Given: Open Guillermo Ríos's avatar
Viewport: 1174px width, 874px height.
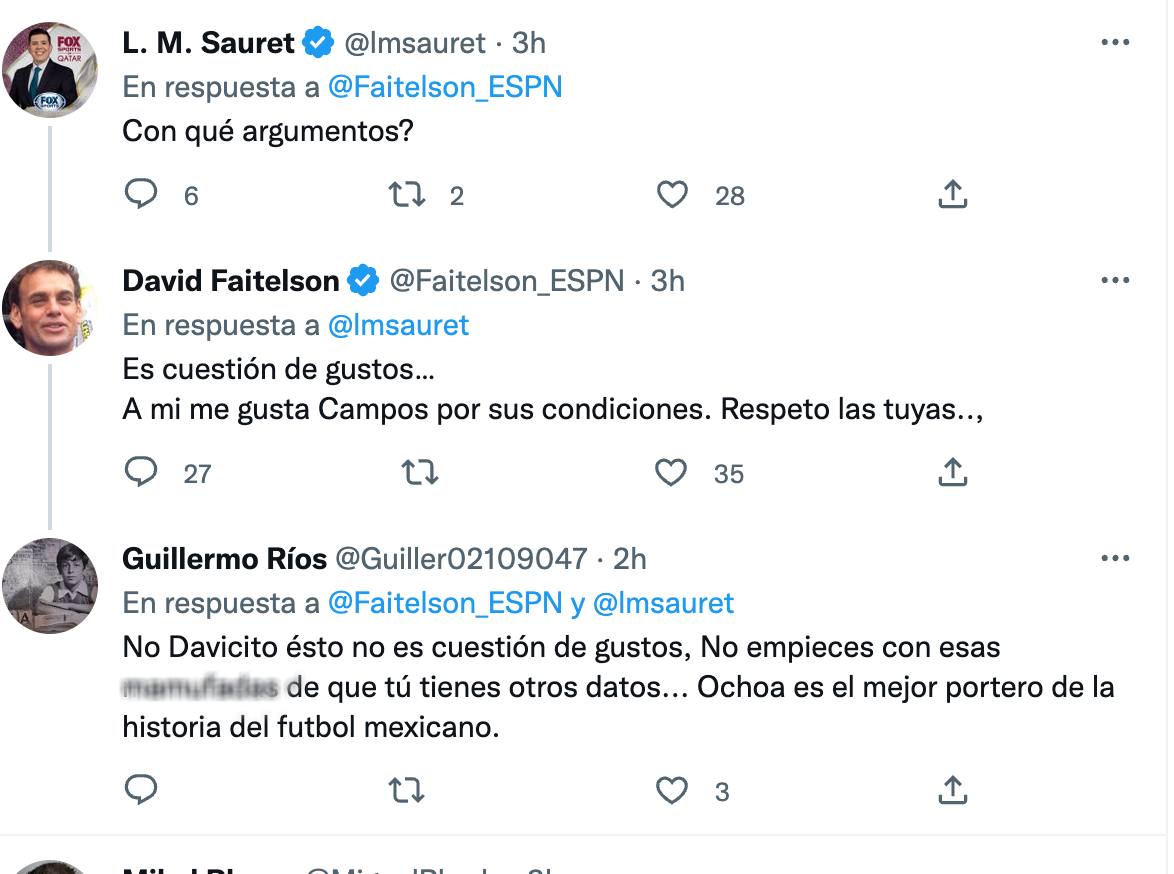Looking at the screenshot, I should (50, 587).
